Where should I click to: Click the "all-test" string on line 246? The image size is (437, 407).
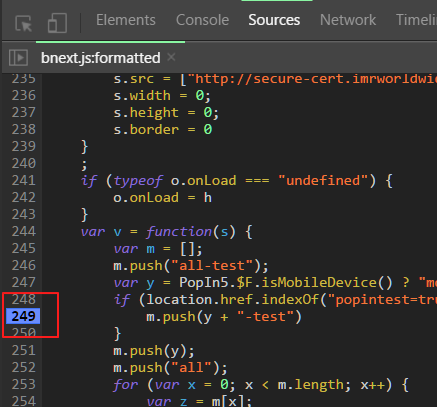212,266
